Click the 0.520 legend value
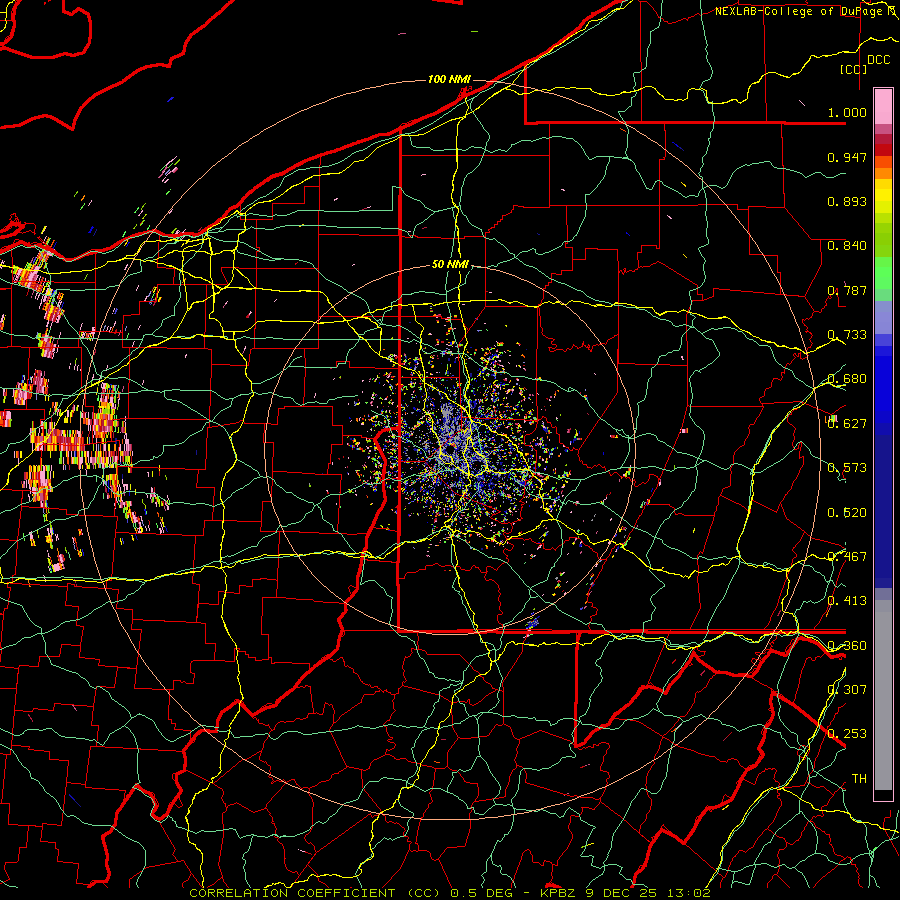This screenshot has width=900, height=900. (847, 513)
